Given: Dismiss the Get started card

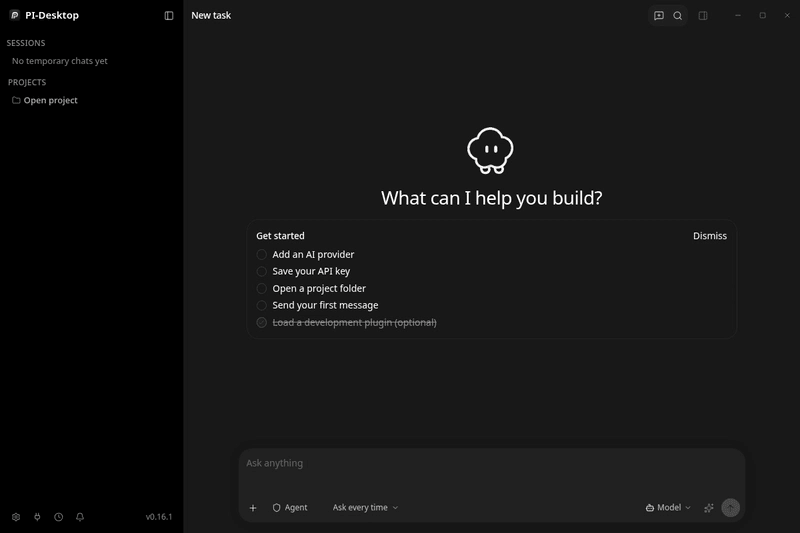Looking at the screenshot, I should point(710,236).
